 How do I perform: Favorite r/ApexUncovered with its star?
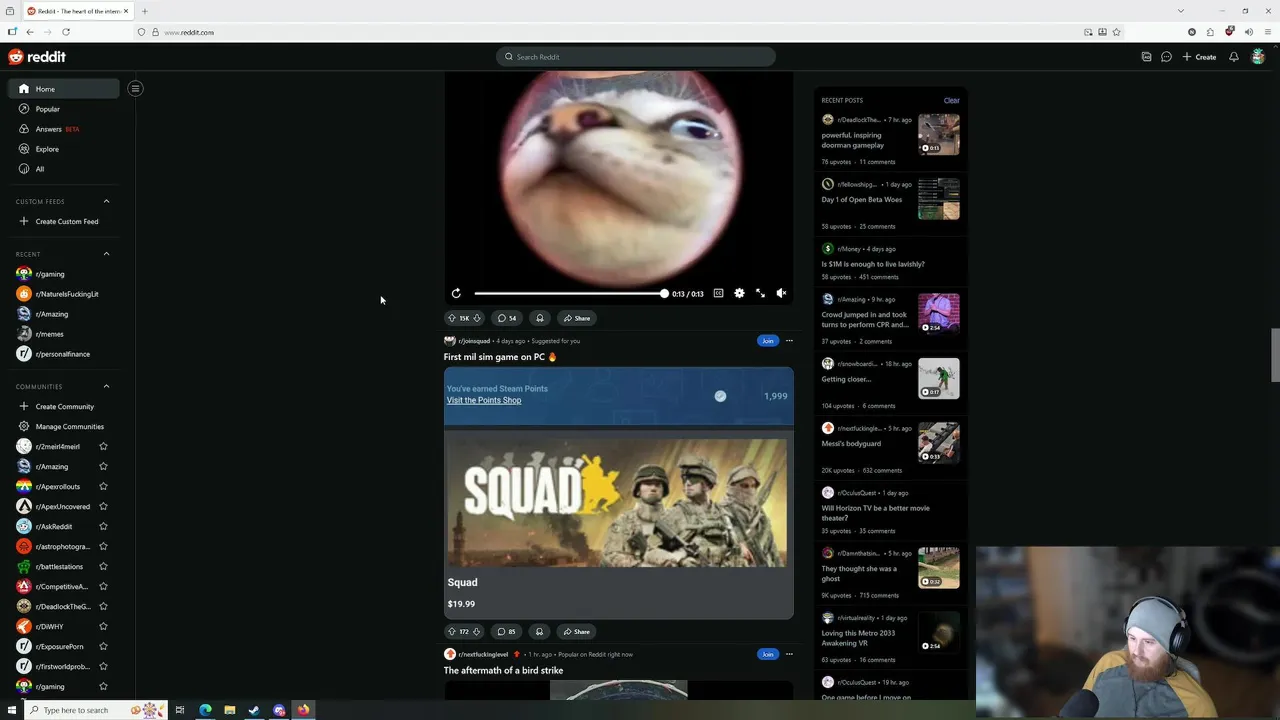[103, 506]
